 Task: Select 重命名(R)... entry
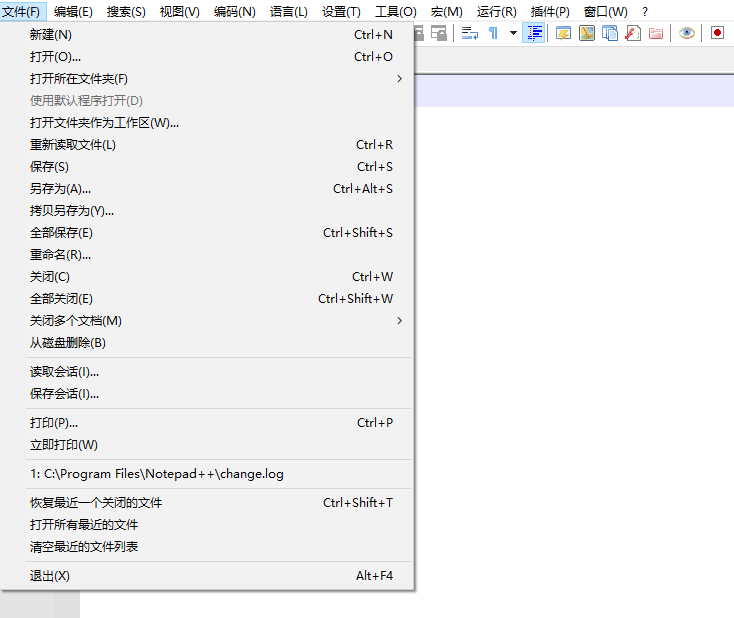(207, 255)
